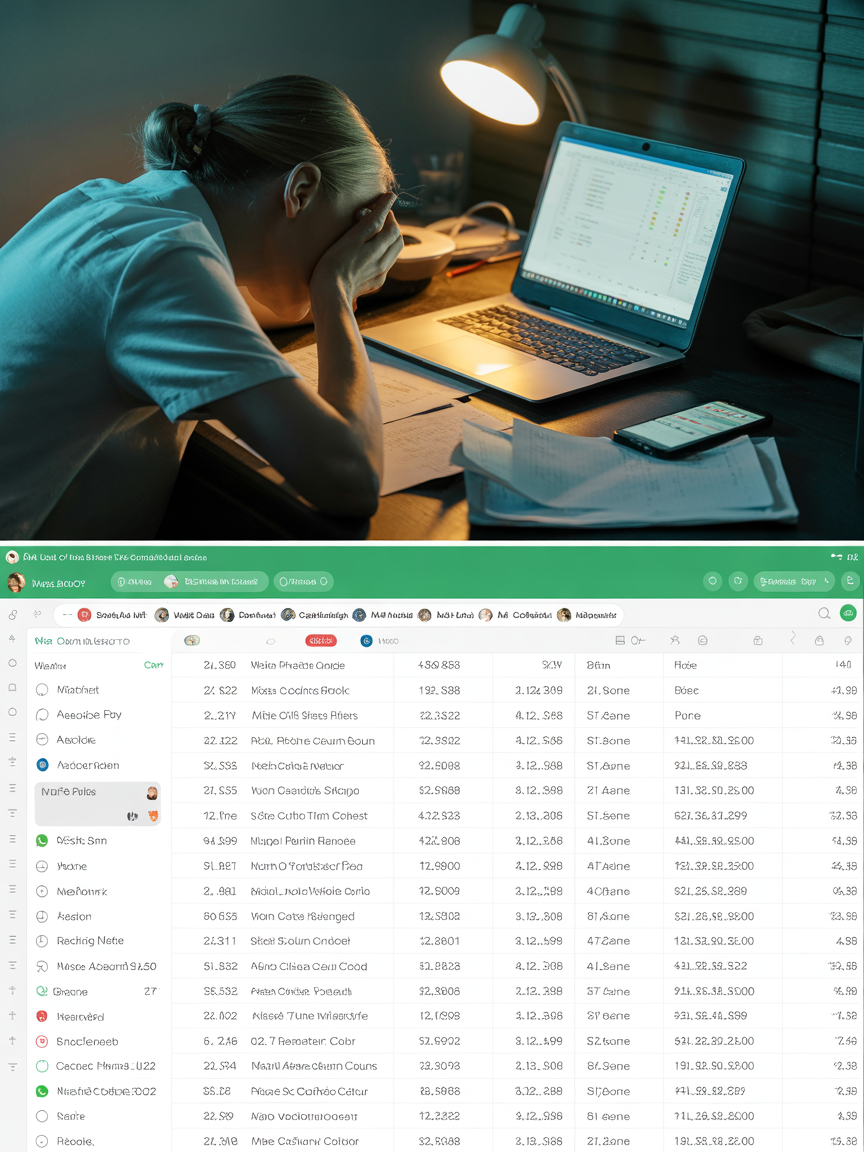Screen dimensions: 864x1152
Task: Toggle the hollow circle beside the last sidebar entry
Action: pyautogui.click(x=42, y=1141)
